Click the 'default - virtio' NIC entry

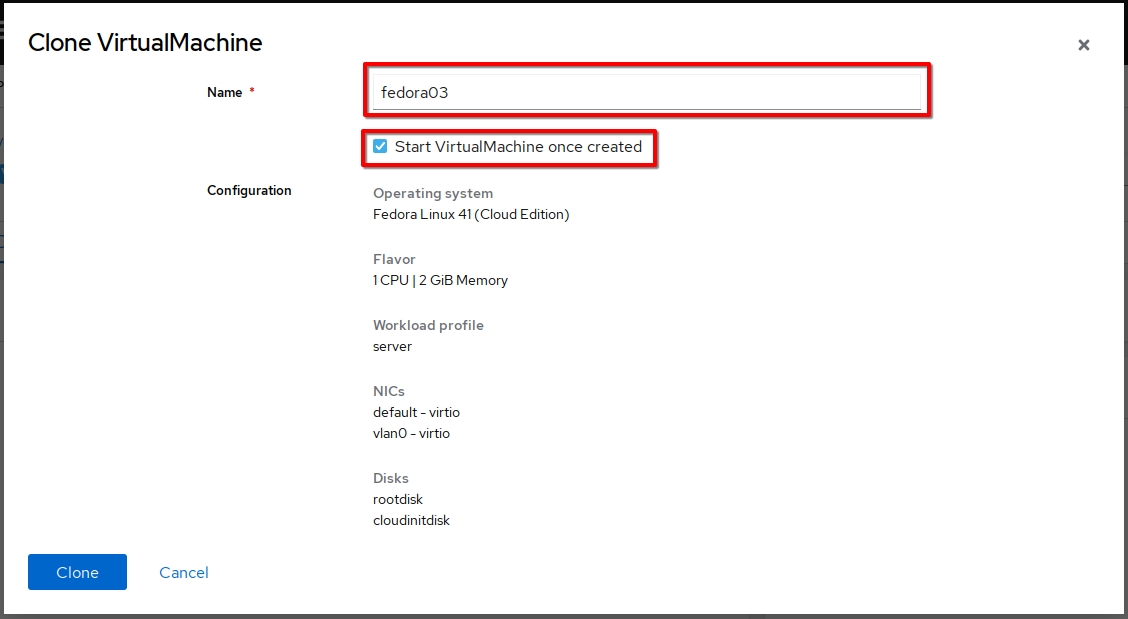coord(417,412)
